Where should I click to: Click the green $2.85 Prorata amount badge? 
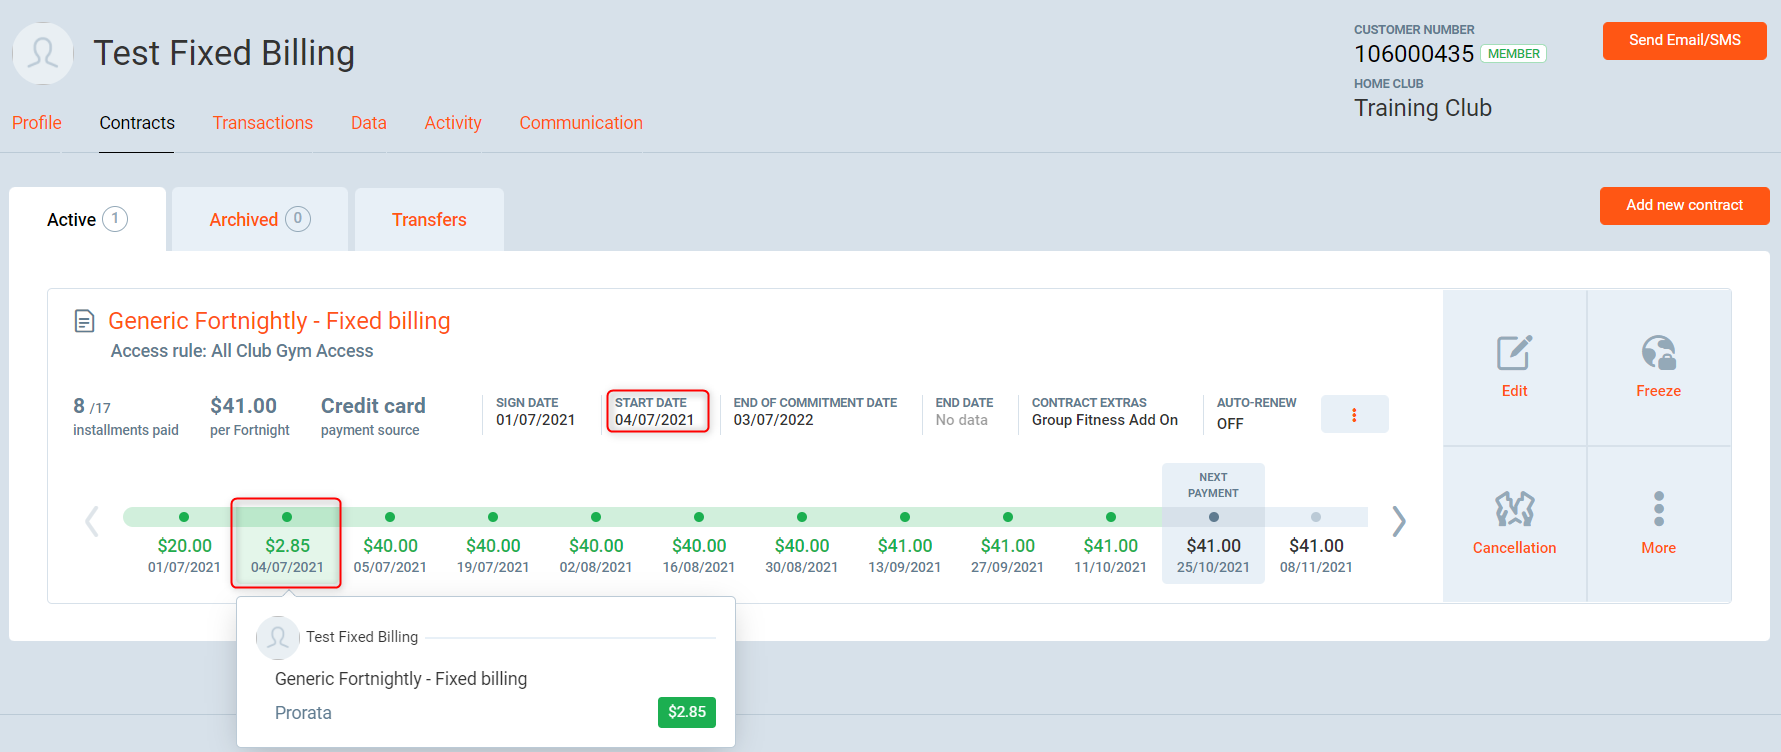coord(686,712)
